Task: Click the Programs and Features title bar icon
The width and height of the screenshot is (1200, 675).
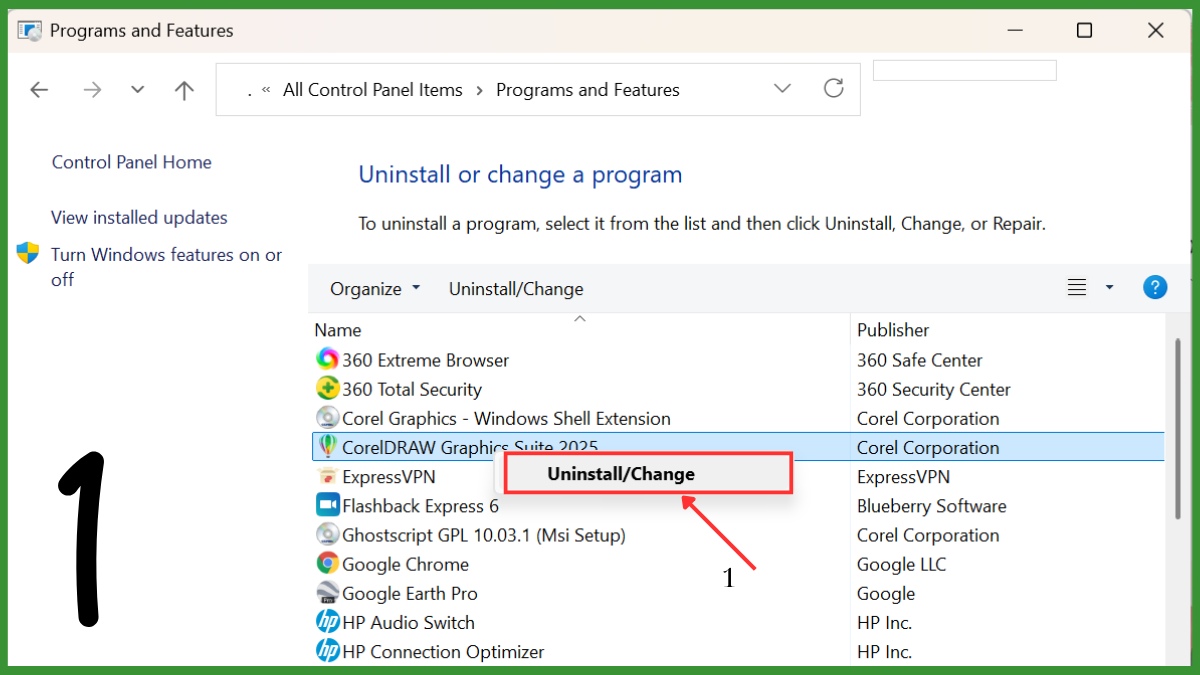Action: tap(30, 30)
